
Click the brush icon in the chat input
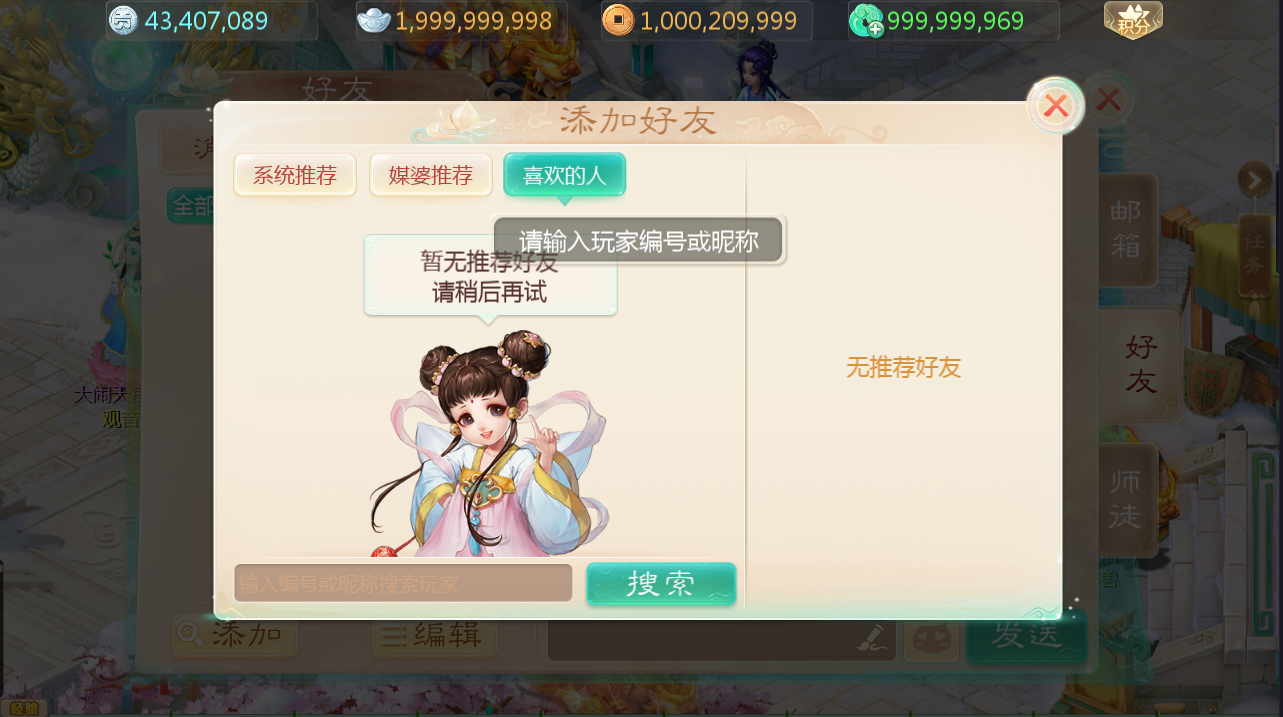tap(872, 638)
